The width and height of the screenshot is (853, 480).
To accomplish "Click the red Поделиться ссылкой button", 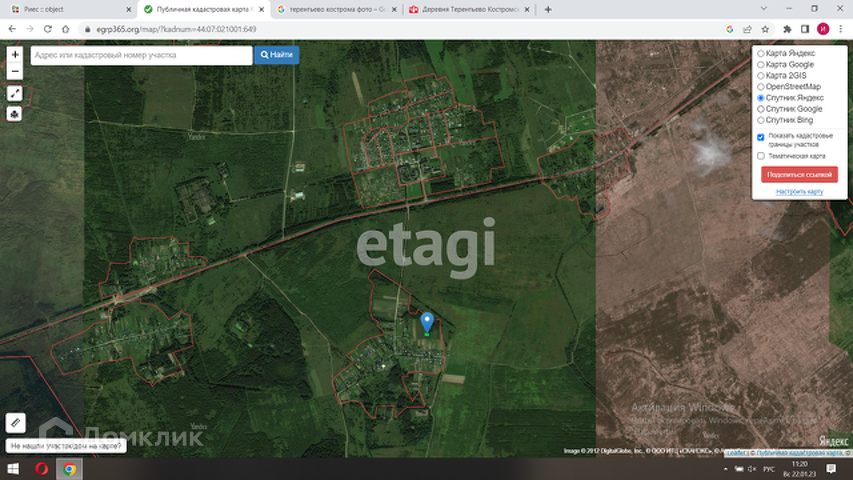I will [799, 175].
